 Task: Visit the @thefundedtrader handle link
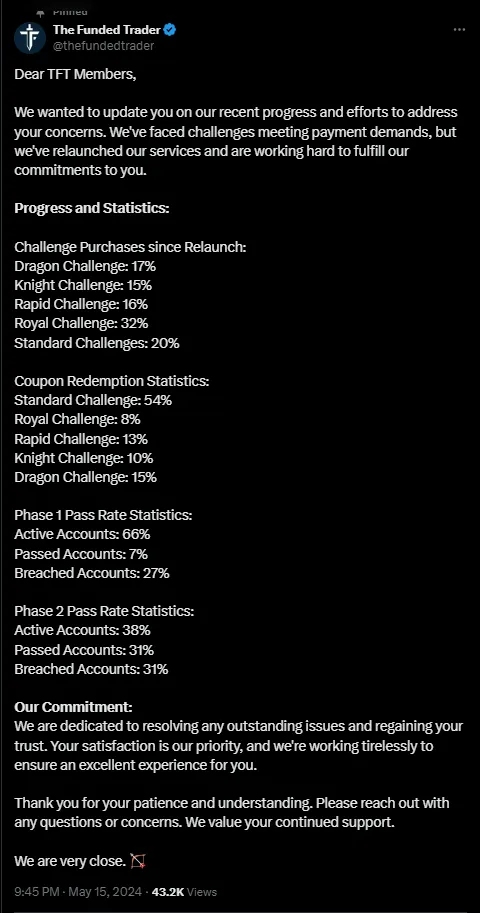point(104,46)
